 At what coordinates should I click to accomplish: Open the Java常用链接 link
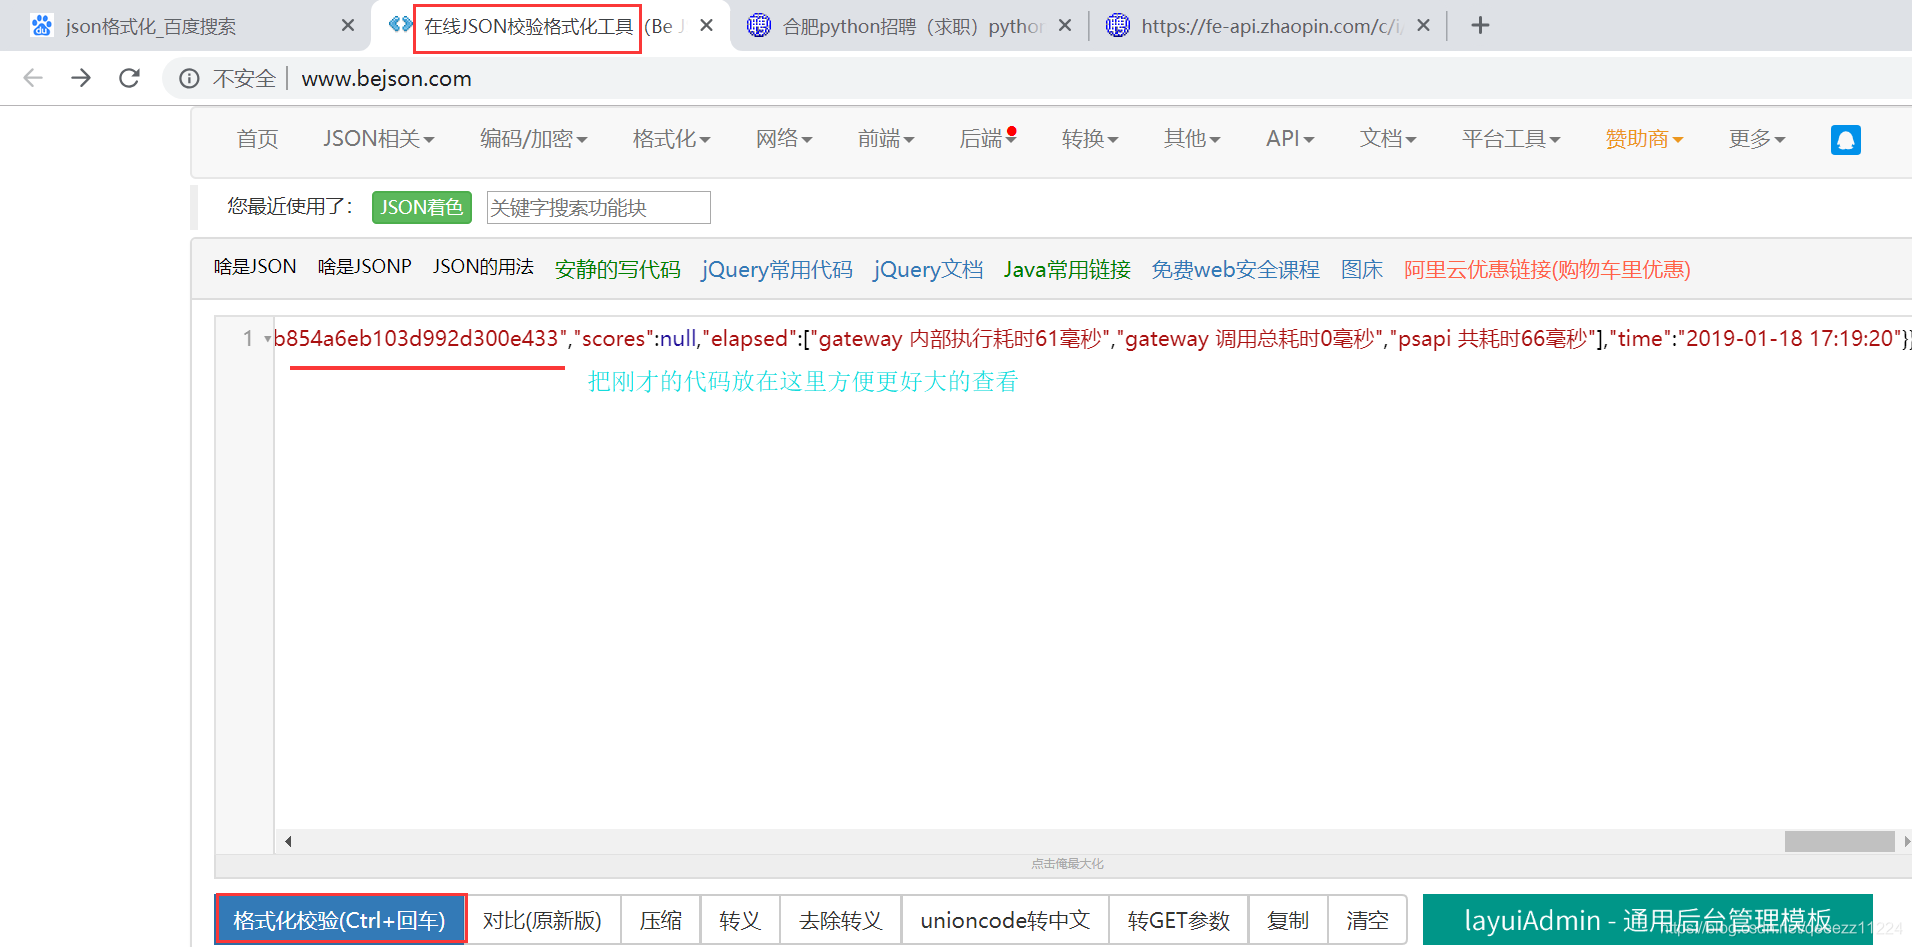(1067, 270)
